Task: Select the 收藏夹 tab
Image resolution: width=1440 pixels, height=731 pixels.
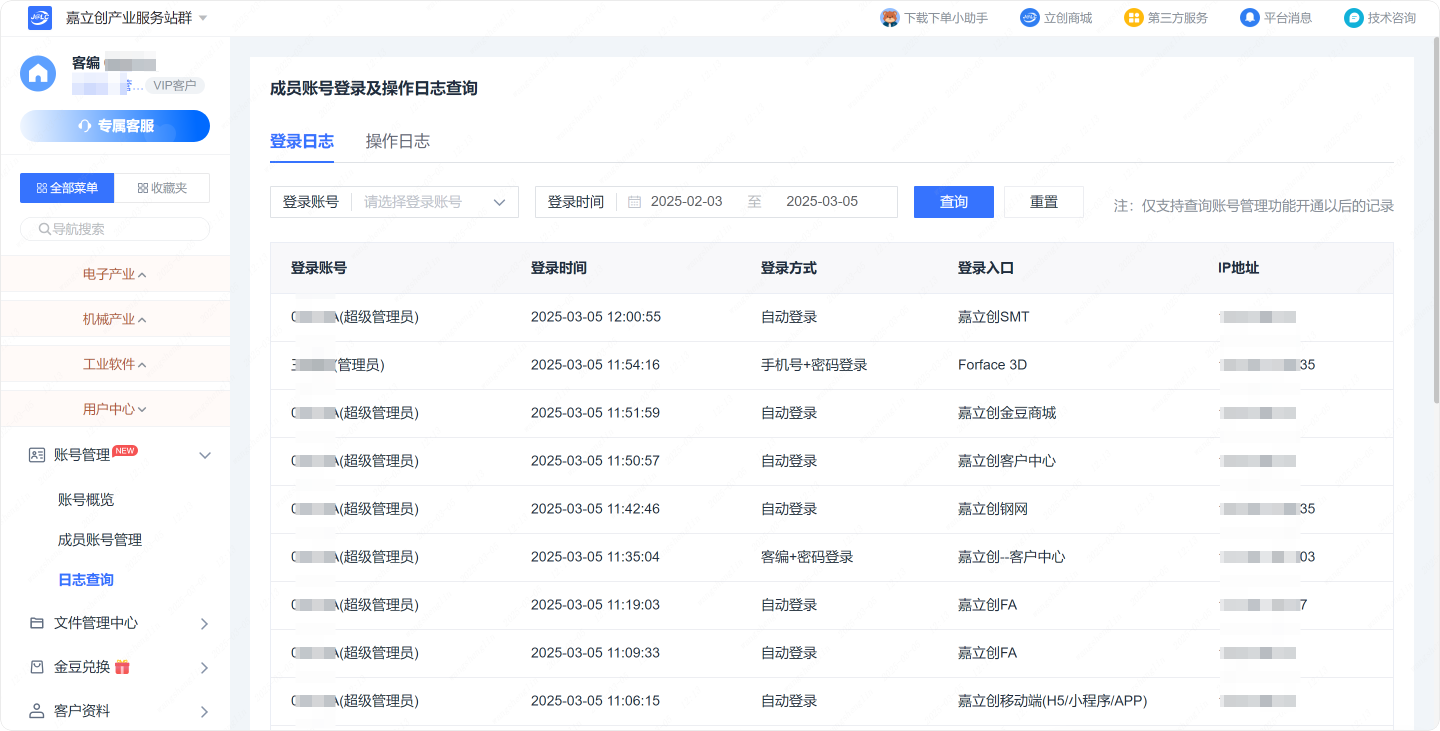Action: click(x=162, y=188)
